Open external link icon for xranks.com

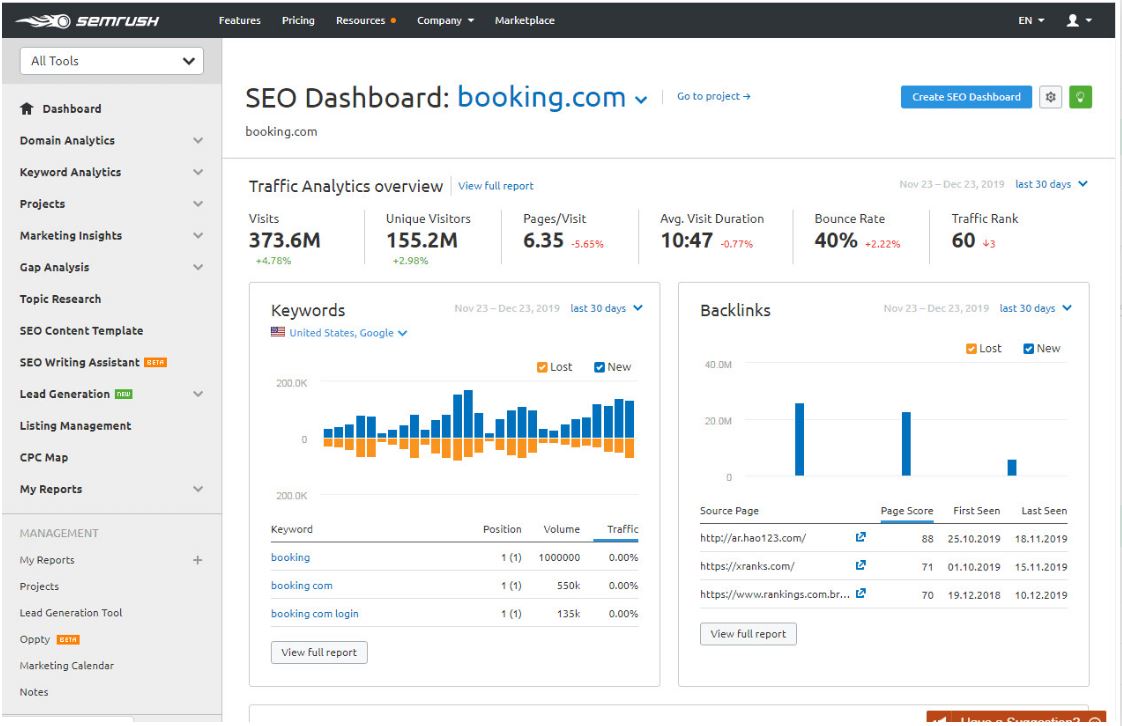click(860, 566)
